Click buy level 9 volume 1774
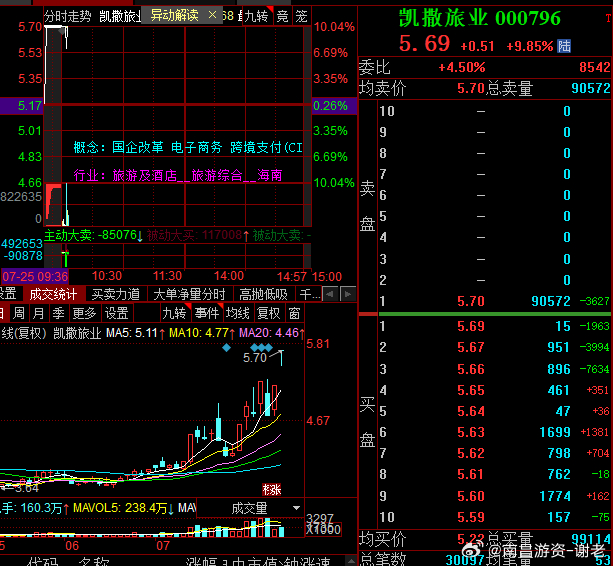613x566 pixels. [555, 496]
